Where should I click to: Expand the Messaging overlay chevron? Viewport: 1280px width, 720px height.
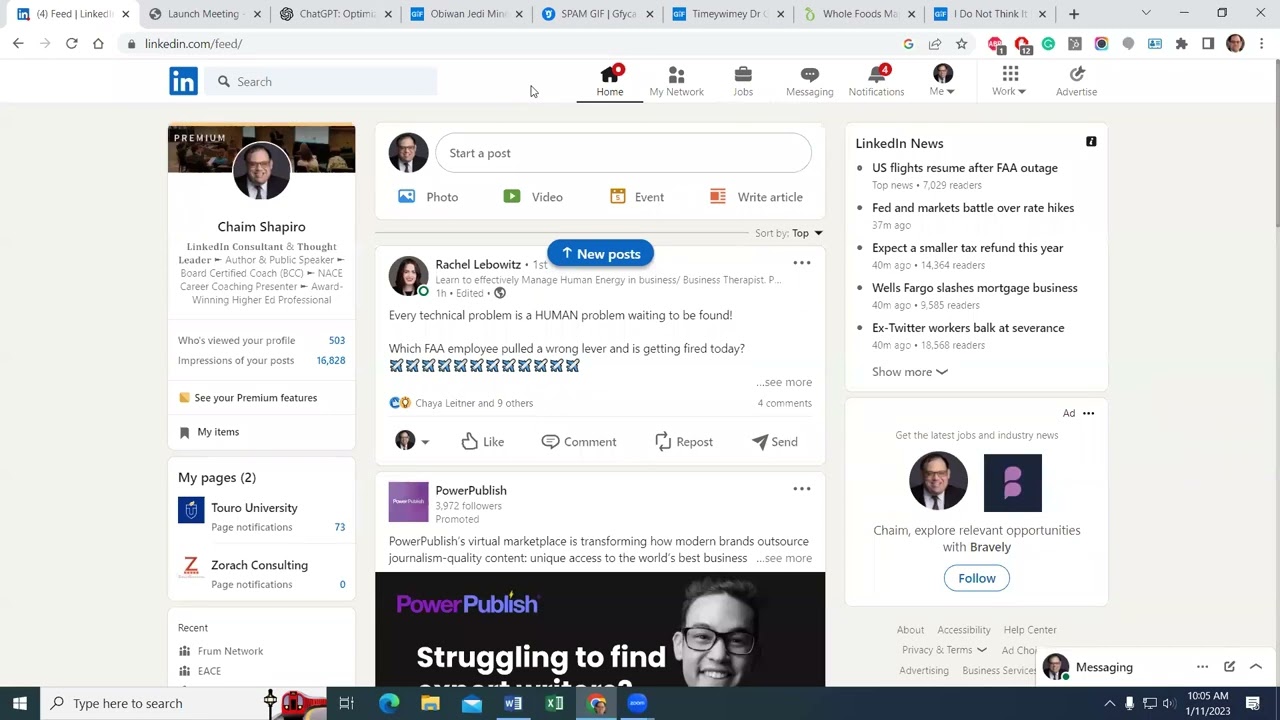click(x=1256, y=667)
